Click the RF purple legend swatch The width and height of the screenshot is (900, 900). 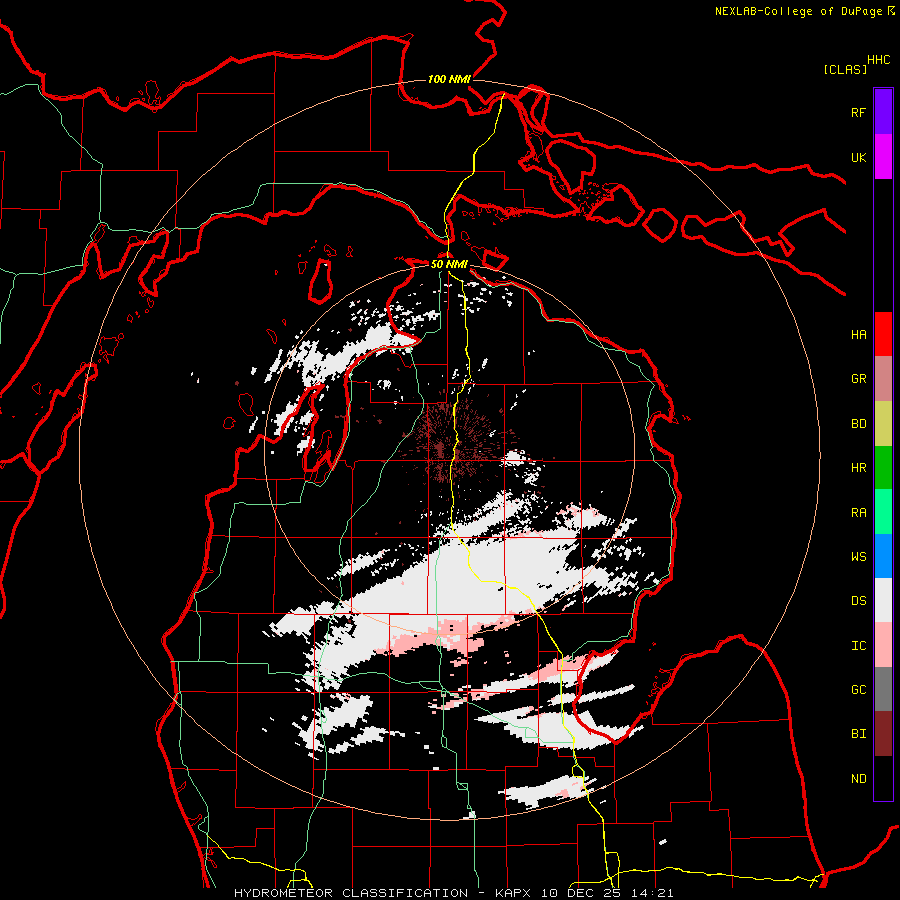(883, 112)
